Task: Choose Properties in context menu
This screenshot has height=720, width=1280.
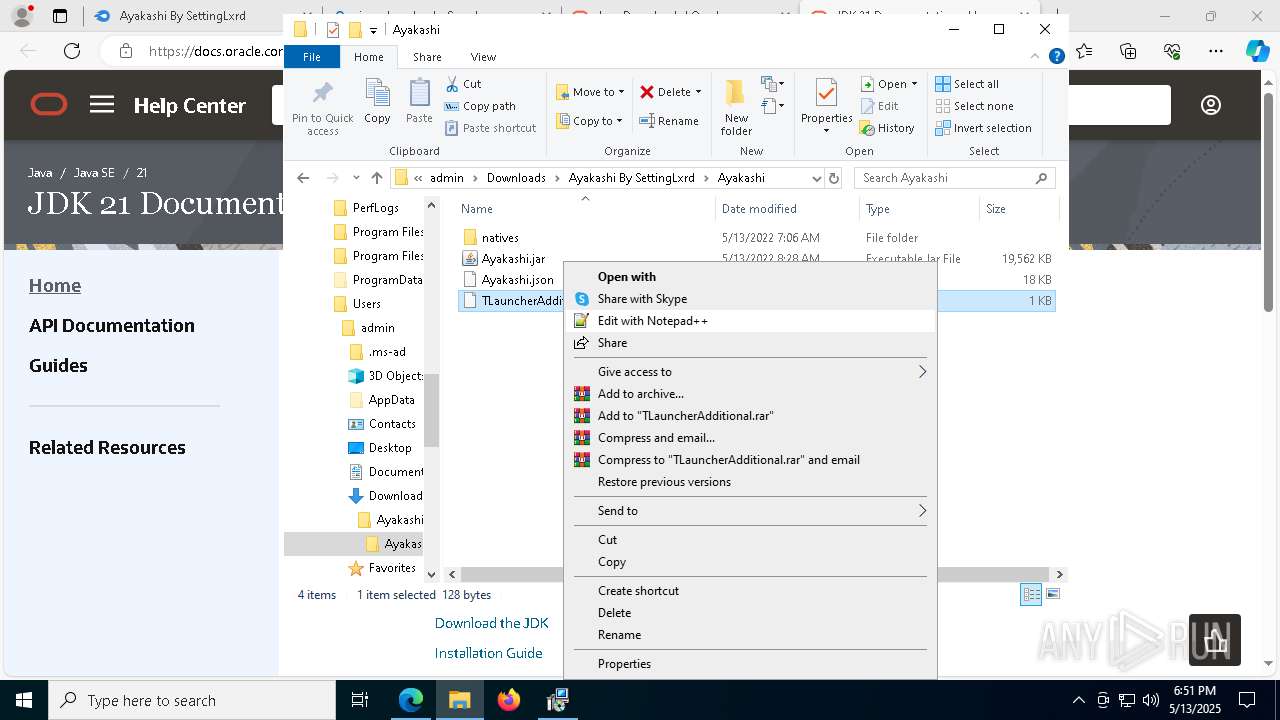Action: tap(750, 664)
